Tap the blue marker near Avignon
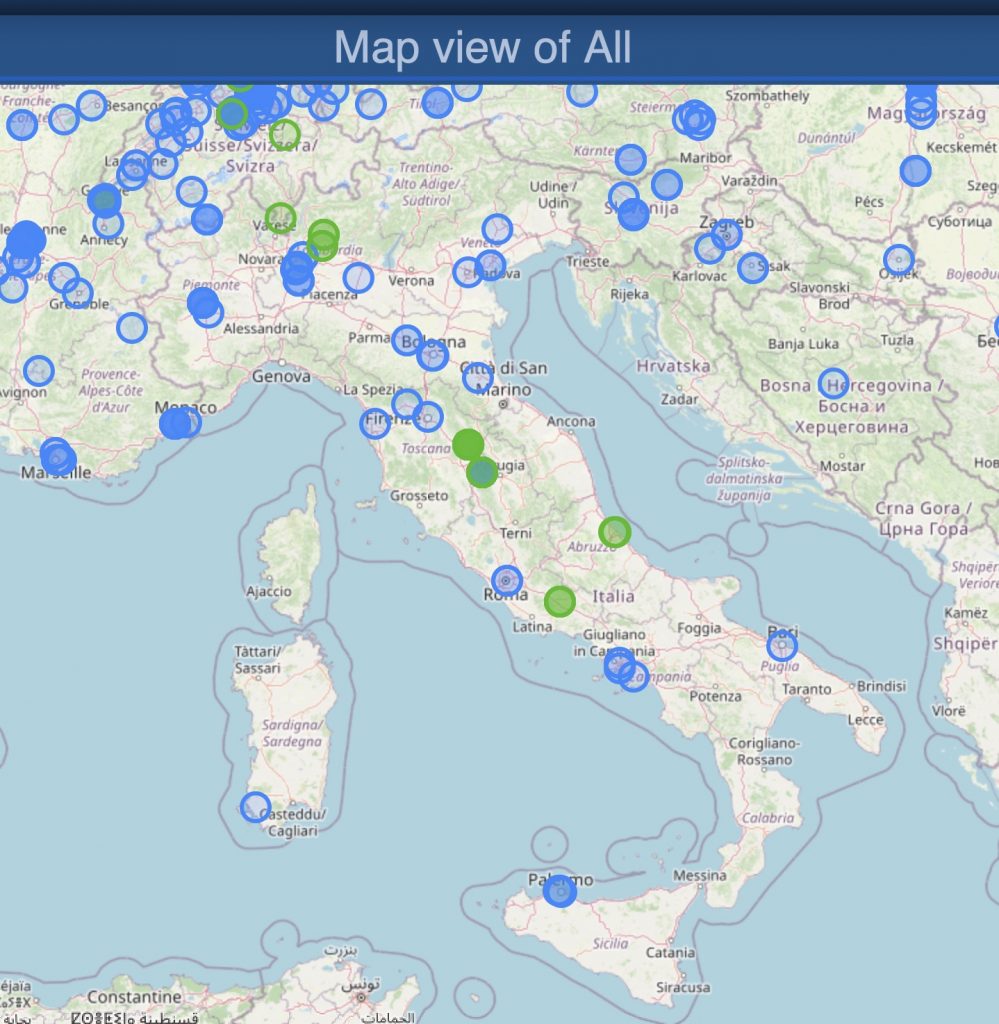Viewport: 999px width, 1024px height. coord(38,371)
